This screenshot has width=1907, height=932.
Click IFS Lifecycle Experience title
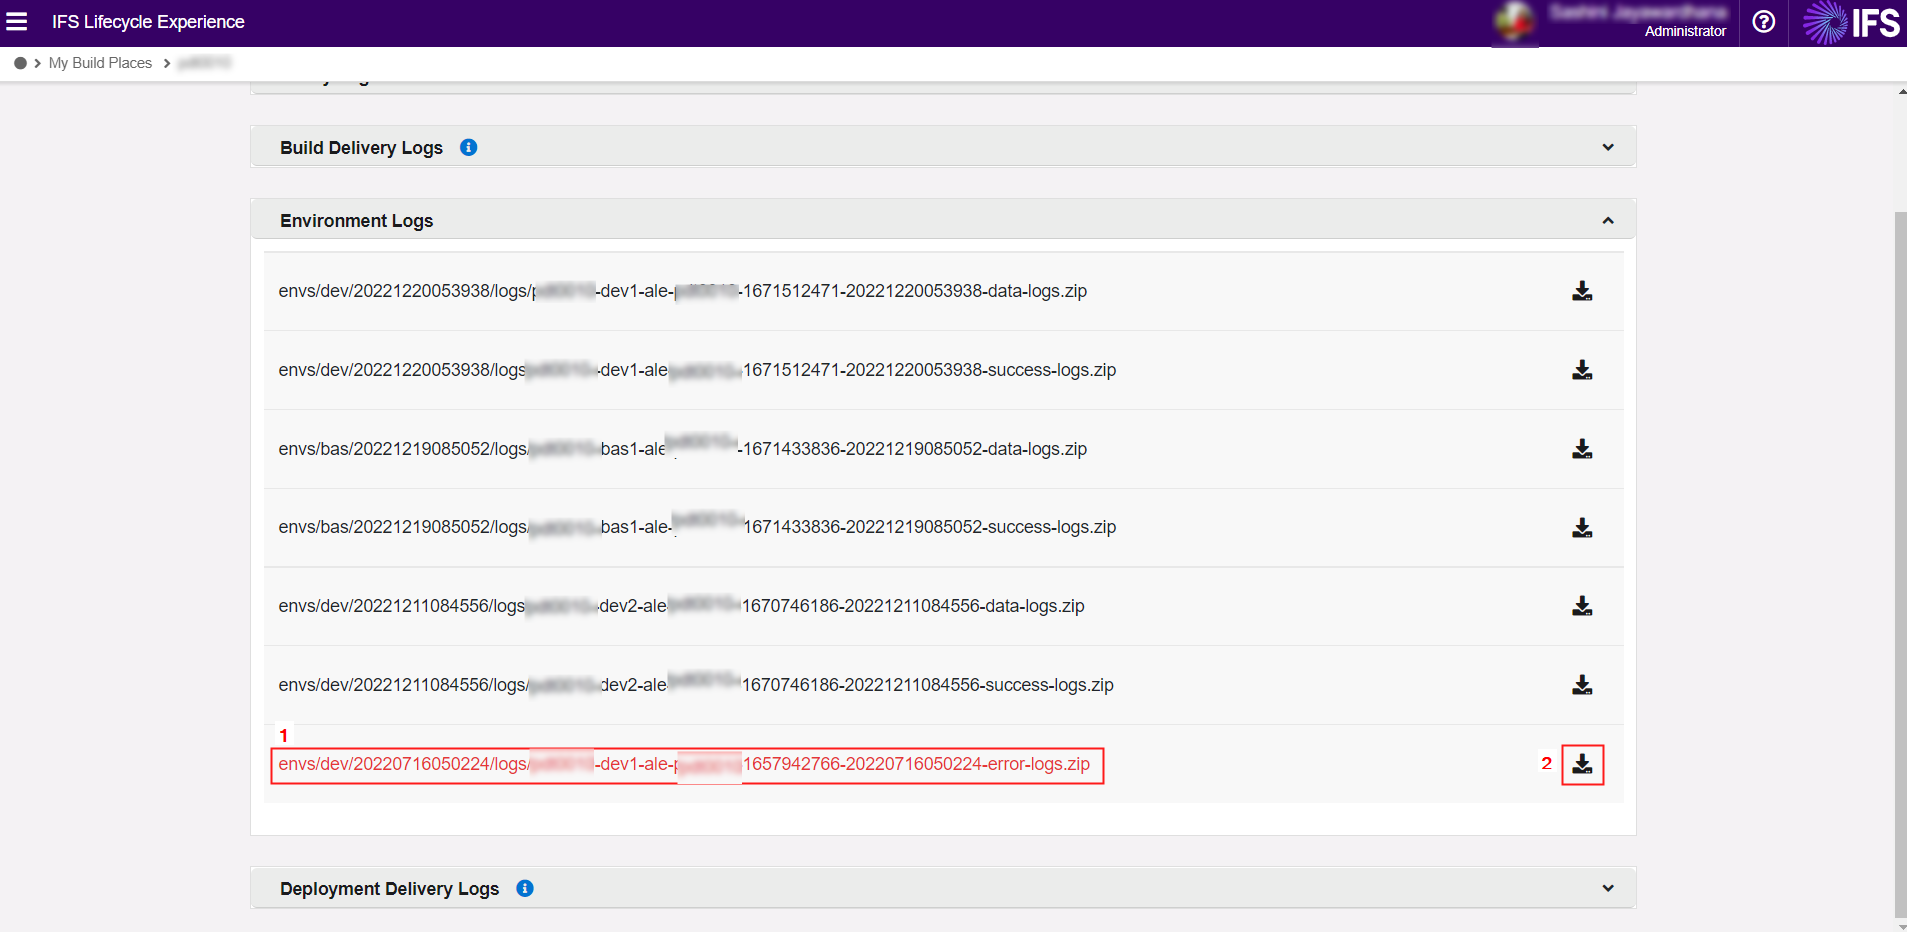148,22
